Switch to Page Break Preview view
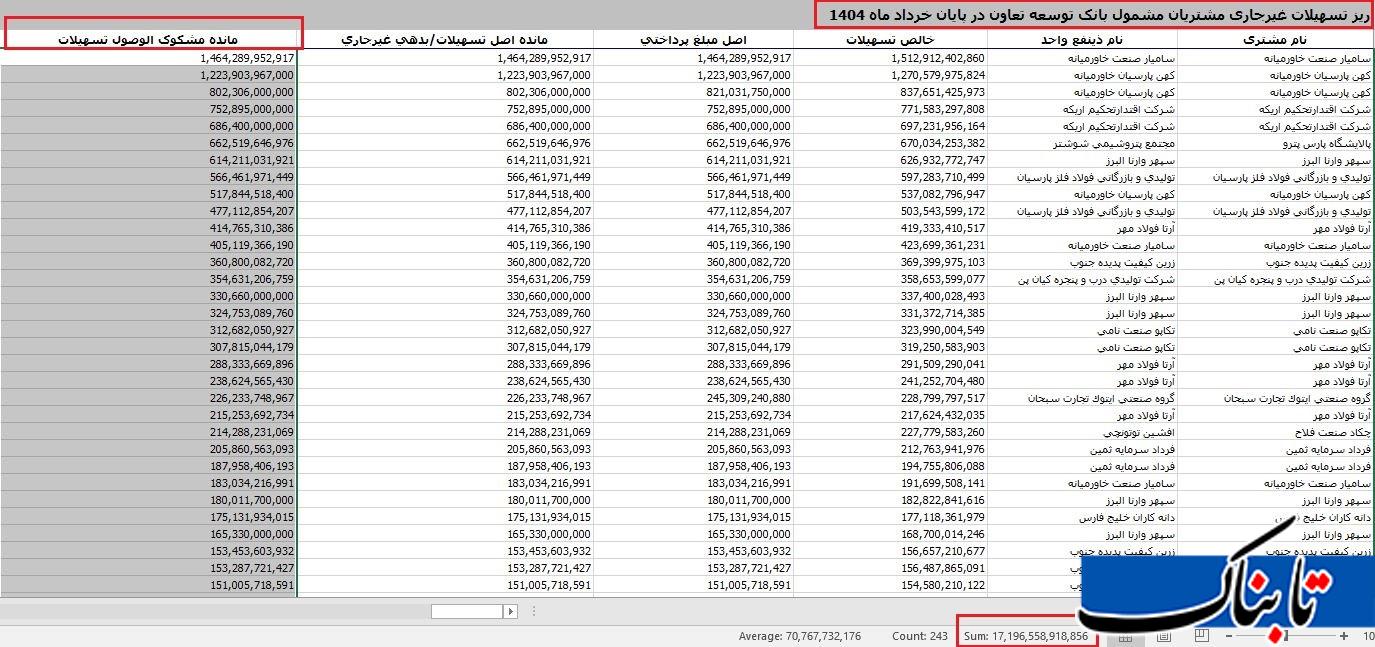Screen dimensions: 1375x647 (x=1202, y=636)
